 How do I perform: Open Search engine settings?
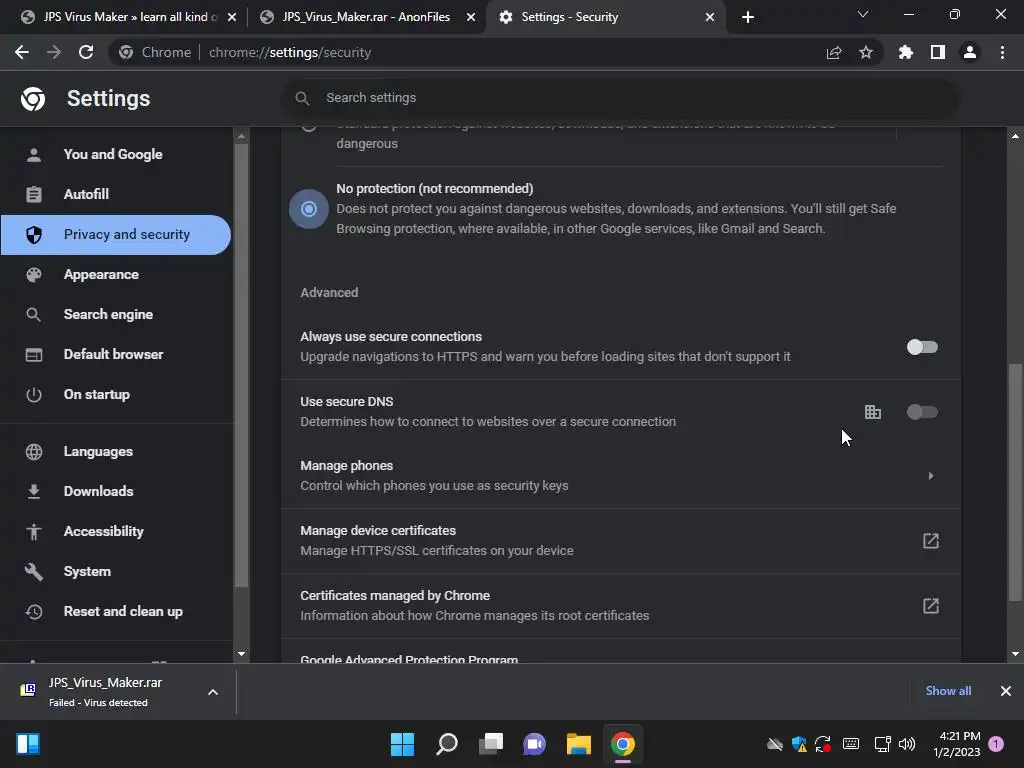click(116, 314)
